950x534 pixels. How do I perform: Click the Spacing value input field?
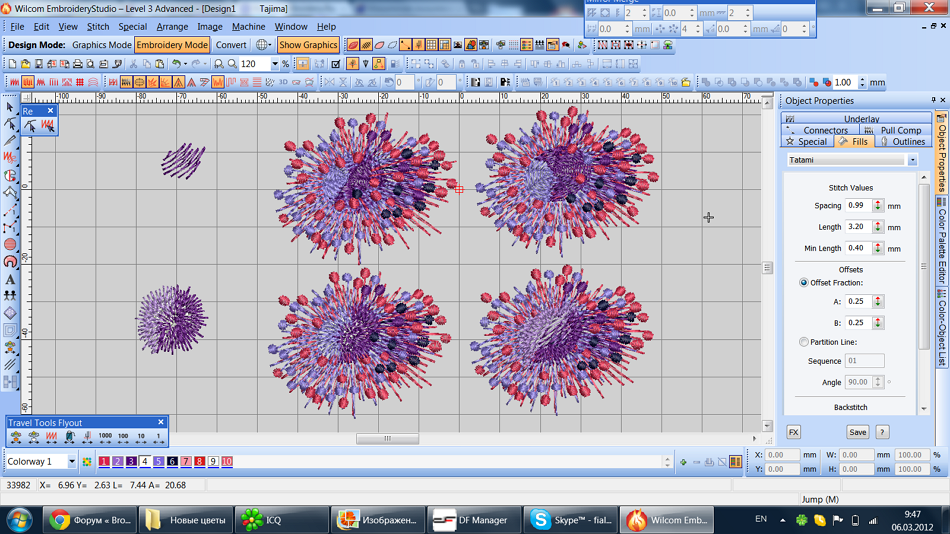point(857,206)
